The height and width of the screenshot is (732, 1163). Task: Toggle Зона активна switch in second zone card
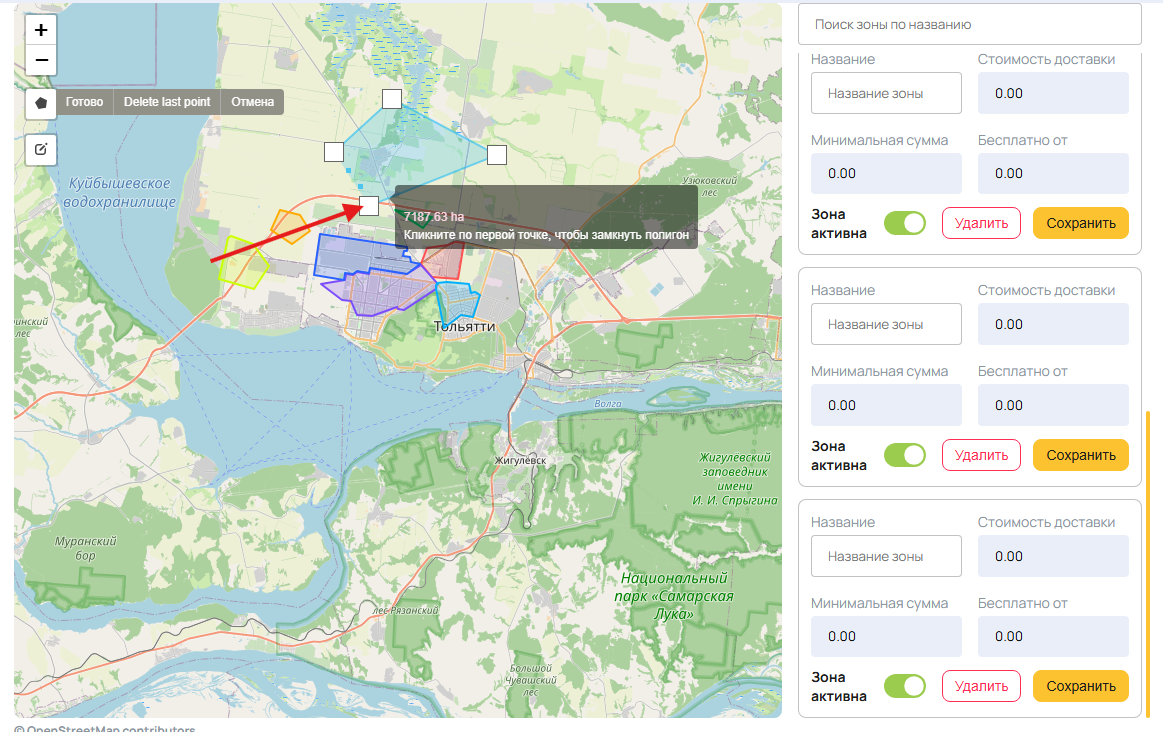(x=905, y=455)
